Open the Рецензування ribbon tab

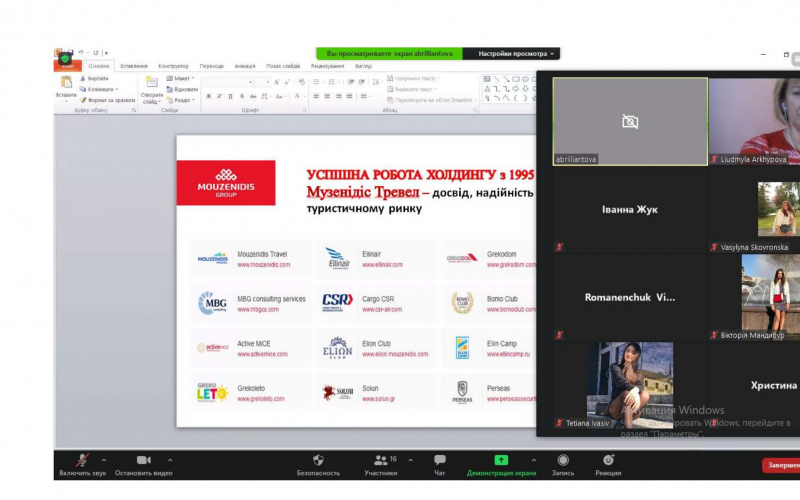click(327, 66)
